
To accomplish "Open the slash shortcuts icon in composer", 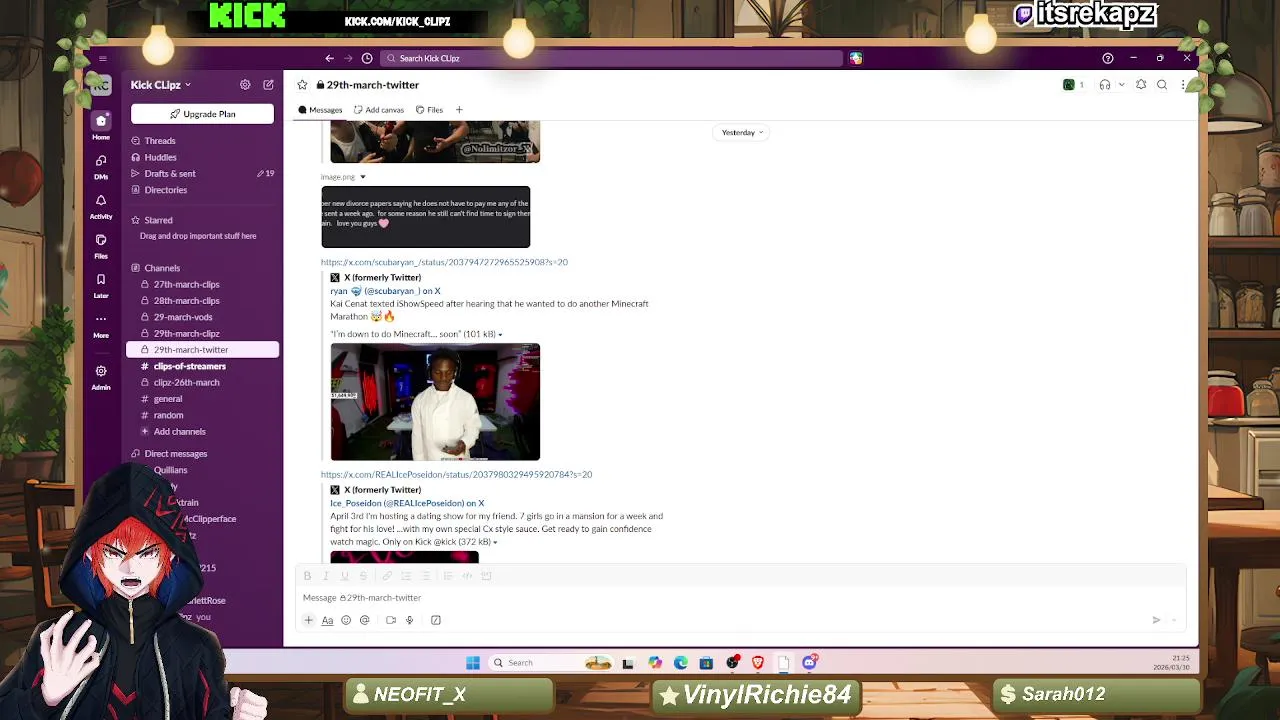I will pyautogui.click(x=436, y=620).
